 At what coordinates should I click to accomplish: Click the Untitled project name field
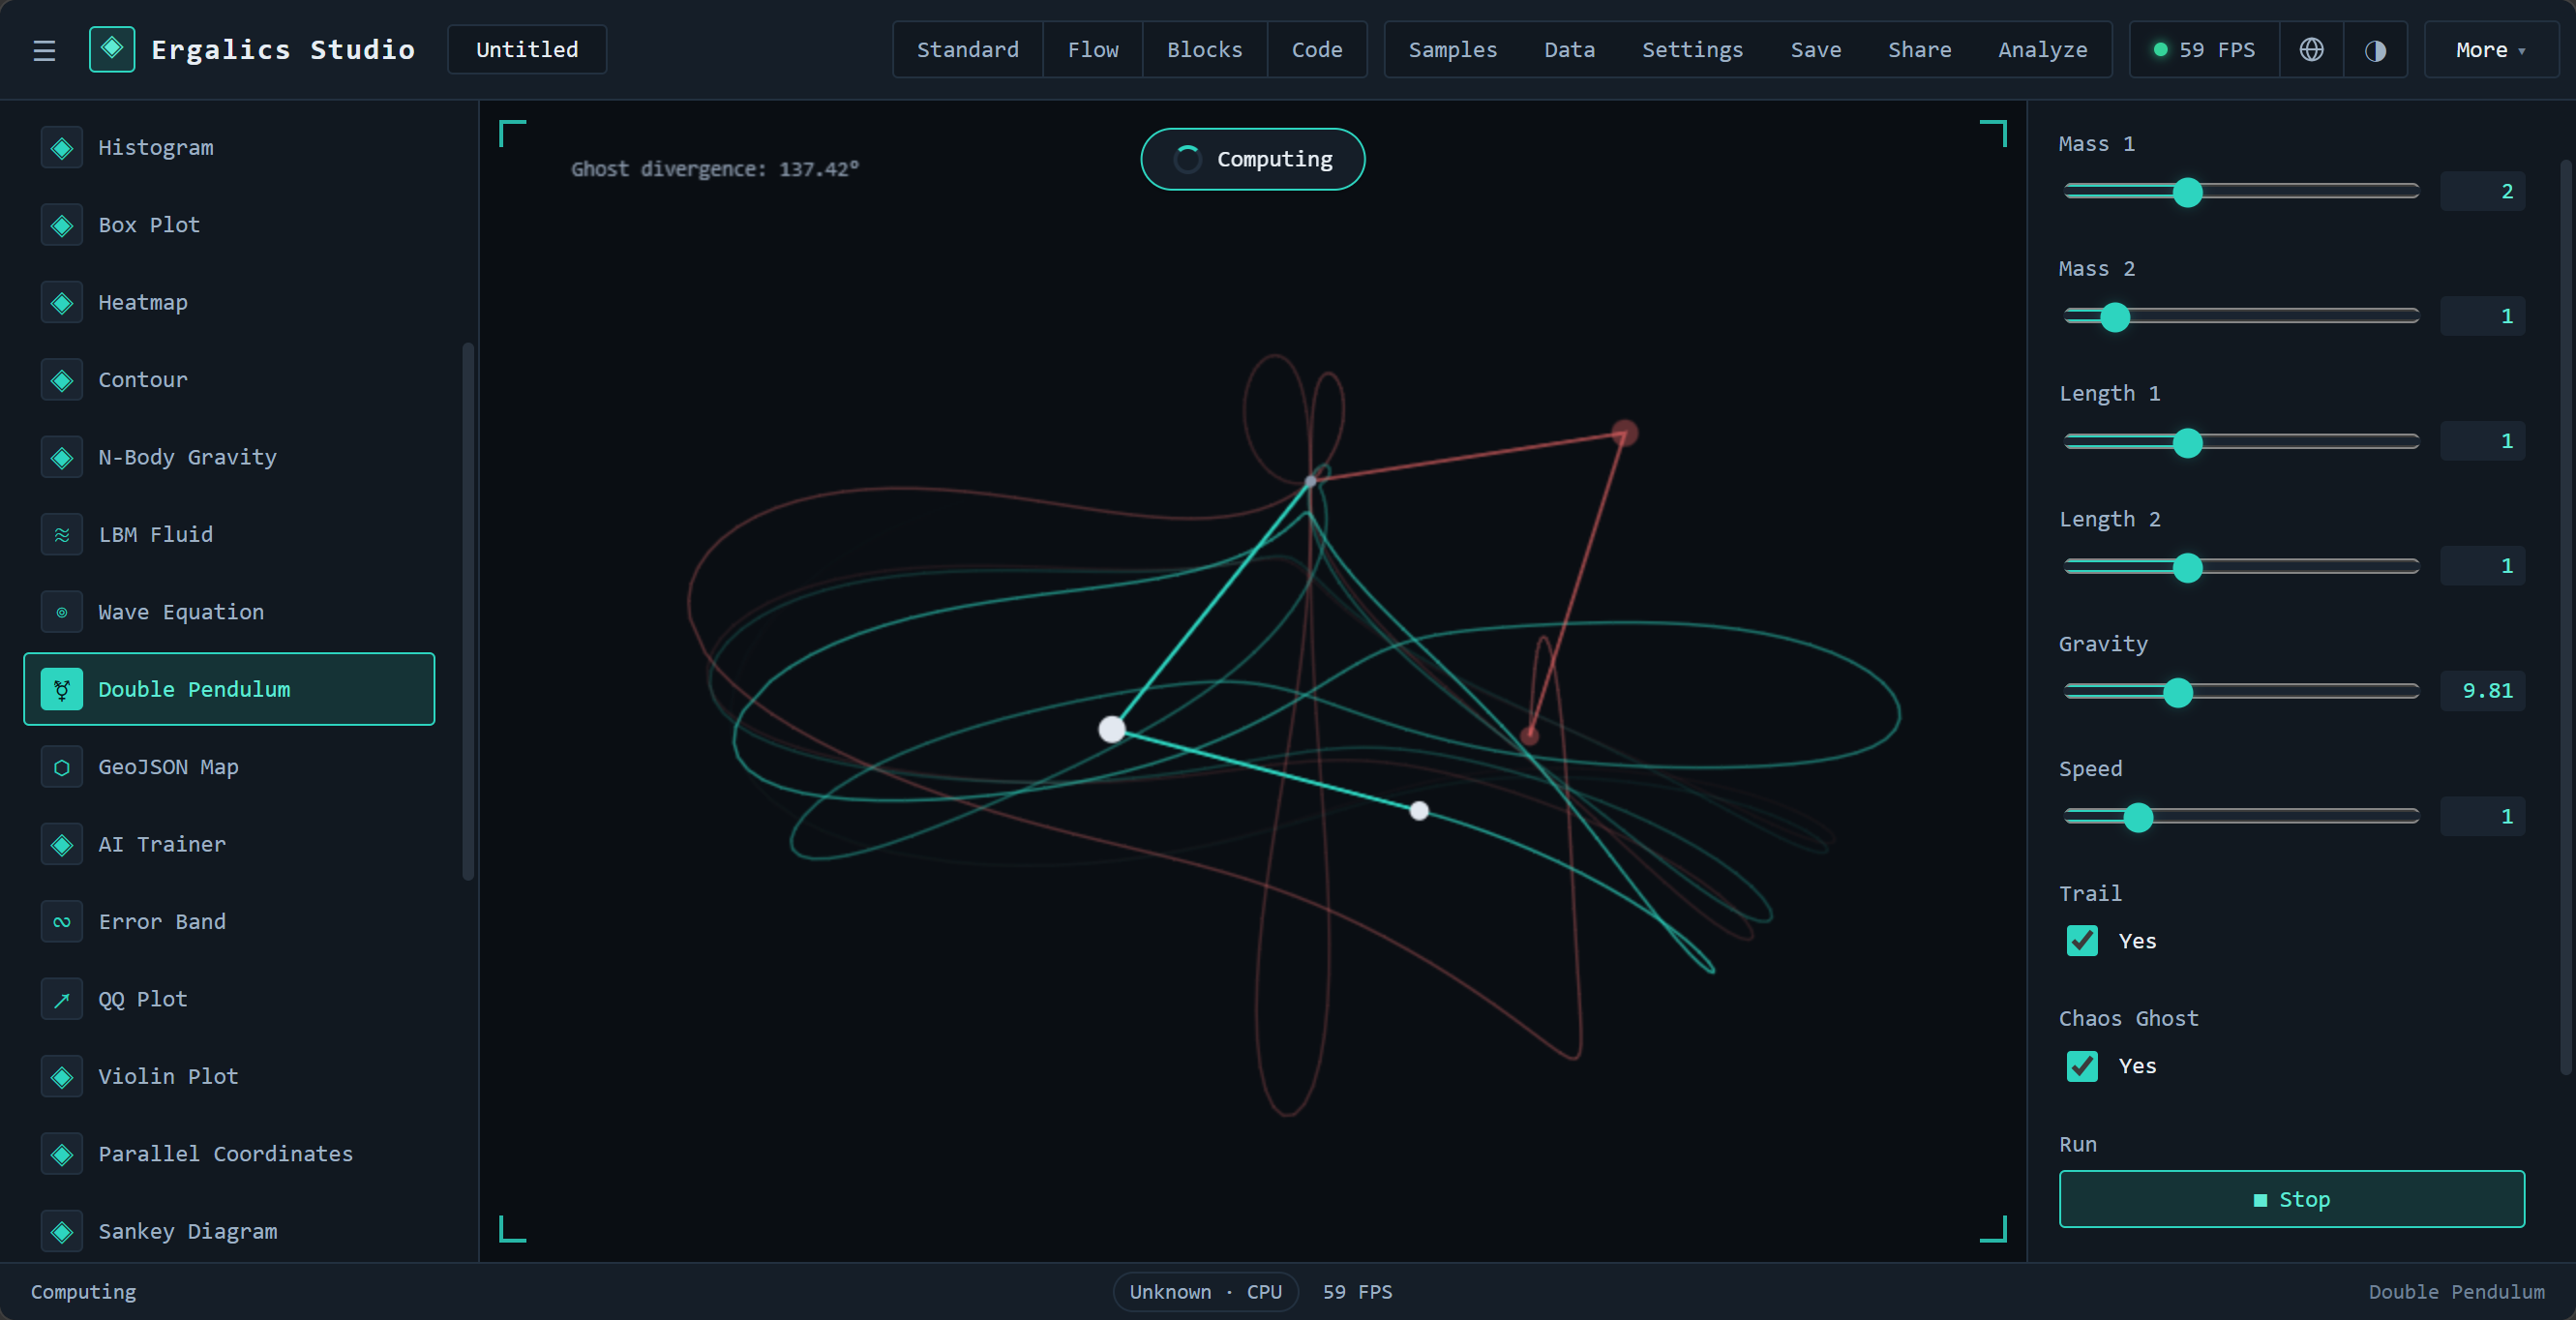(527, 50)
